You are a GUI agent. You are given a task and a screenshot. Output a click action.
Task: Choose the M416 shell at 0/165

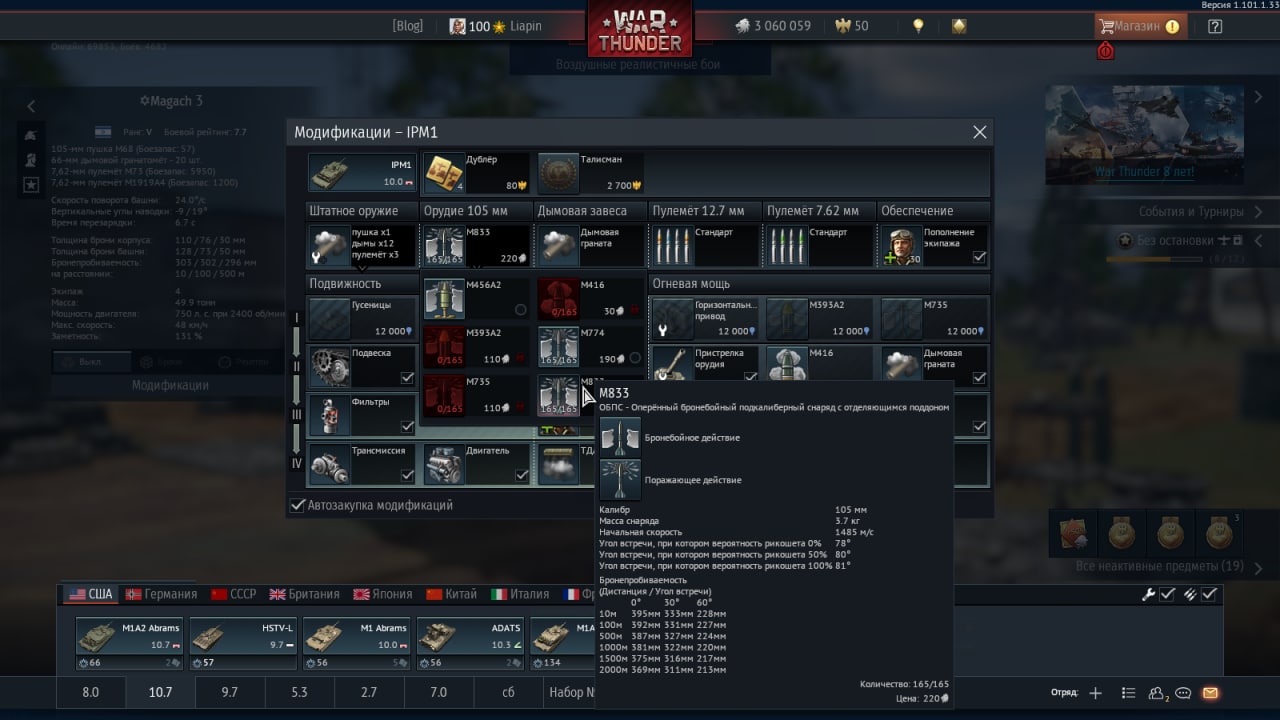tap(590, 298)
